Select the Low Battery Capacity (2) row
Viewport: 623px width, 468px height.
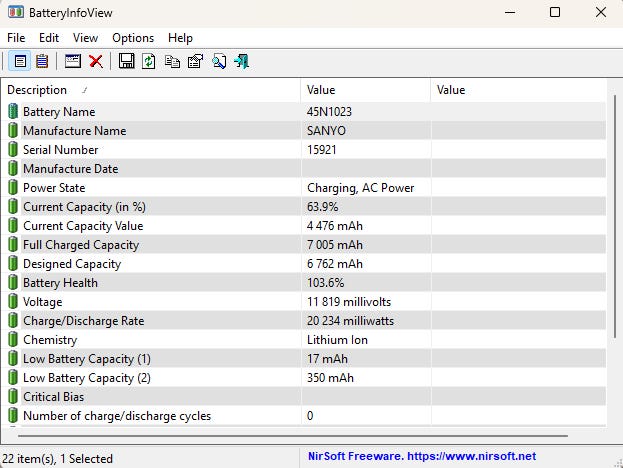304,378
